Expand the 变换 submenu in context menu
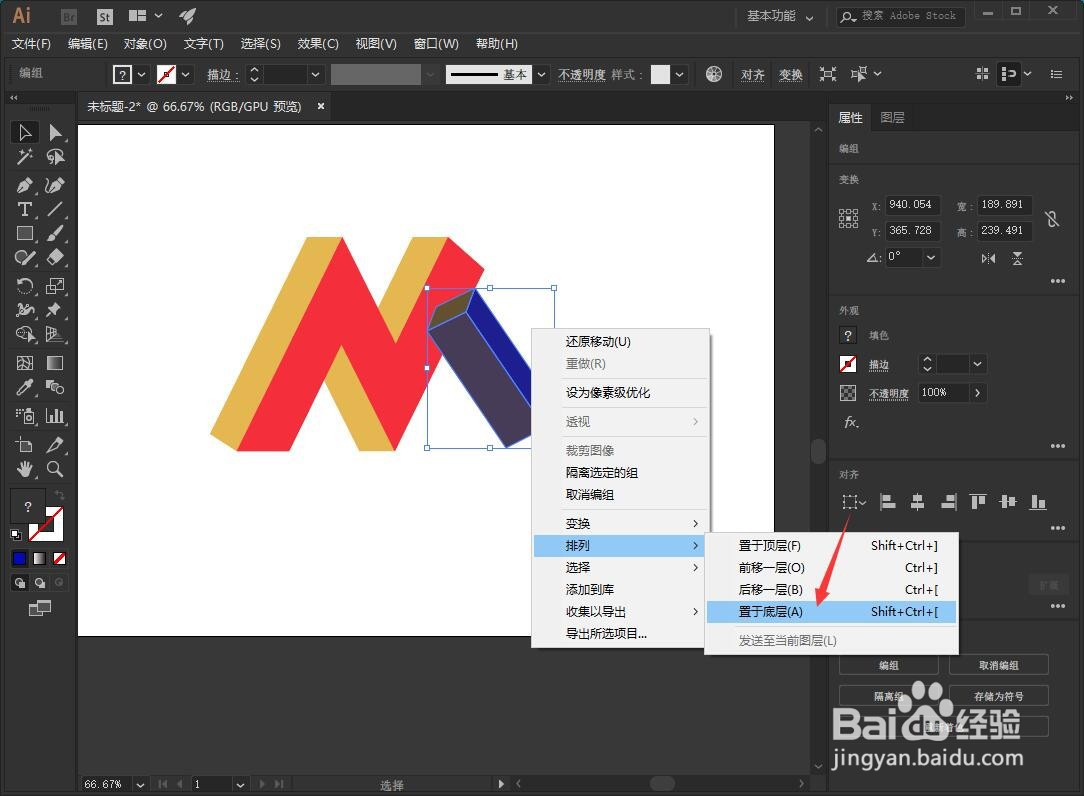 click(x=621, y=524)
